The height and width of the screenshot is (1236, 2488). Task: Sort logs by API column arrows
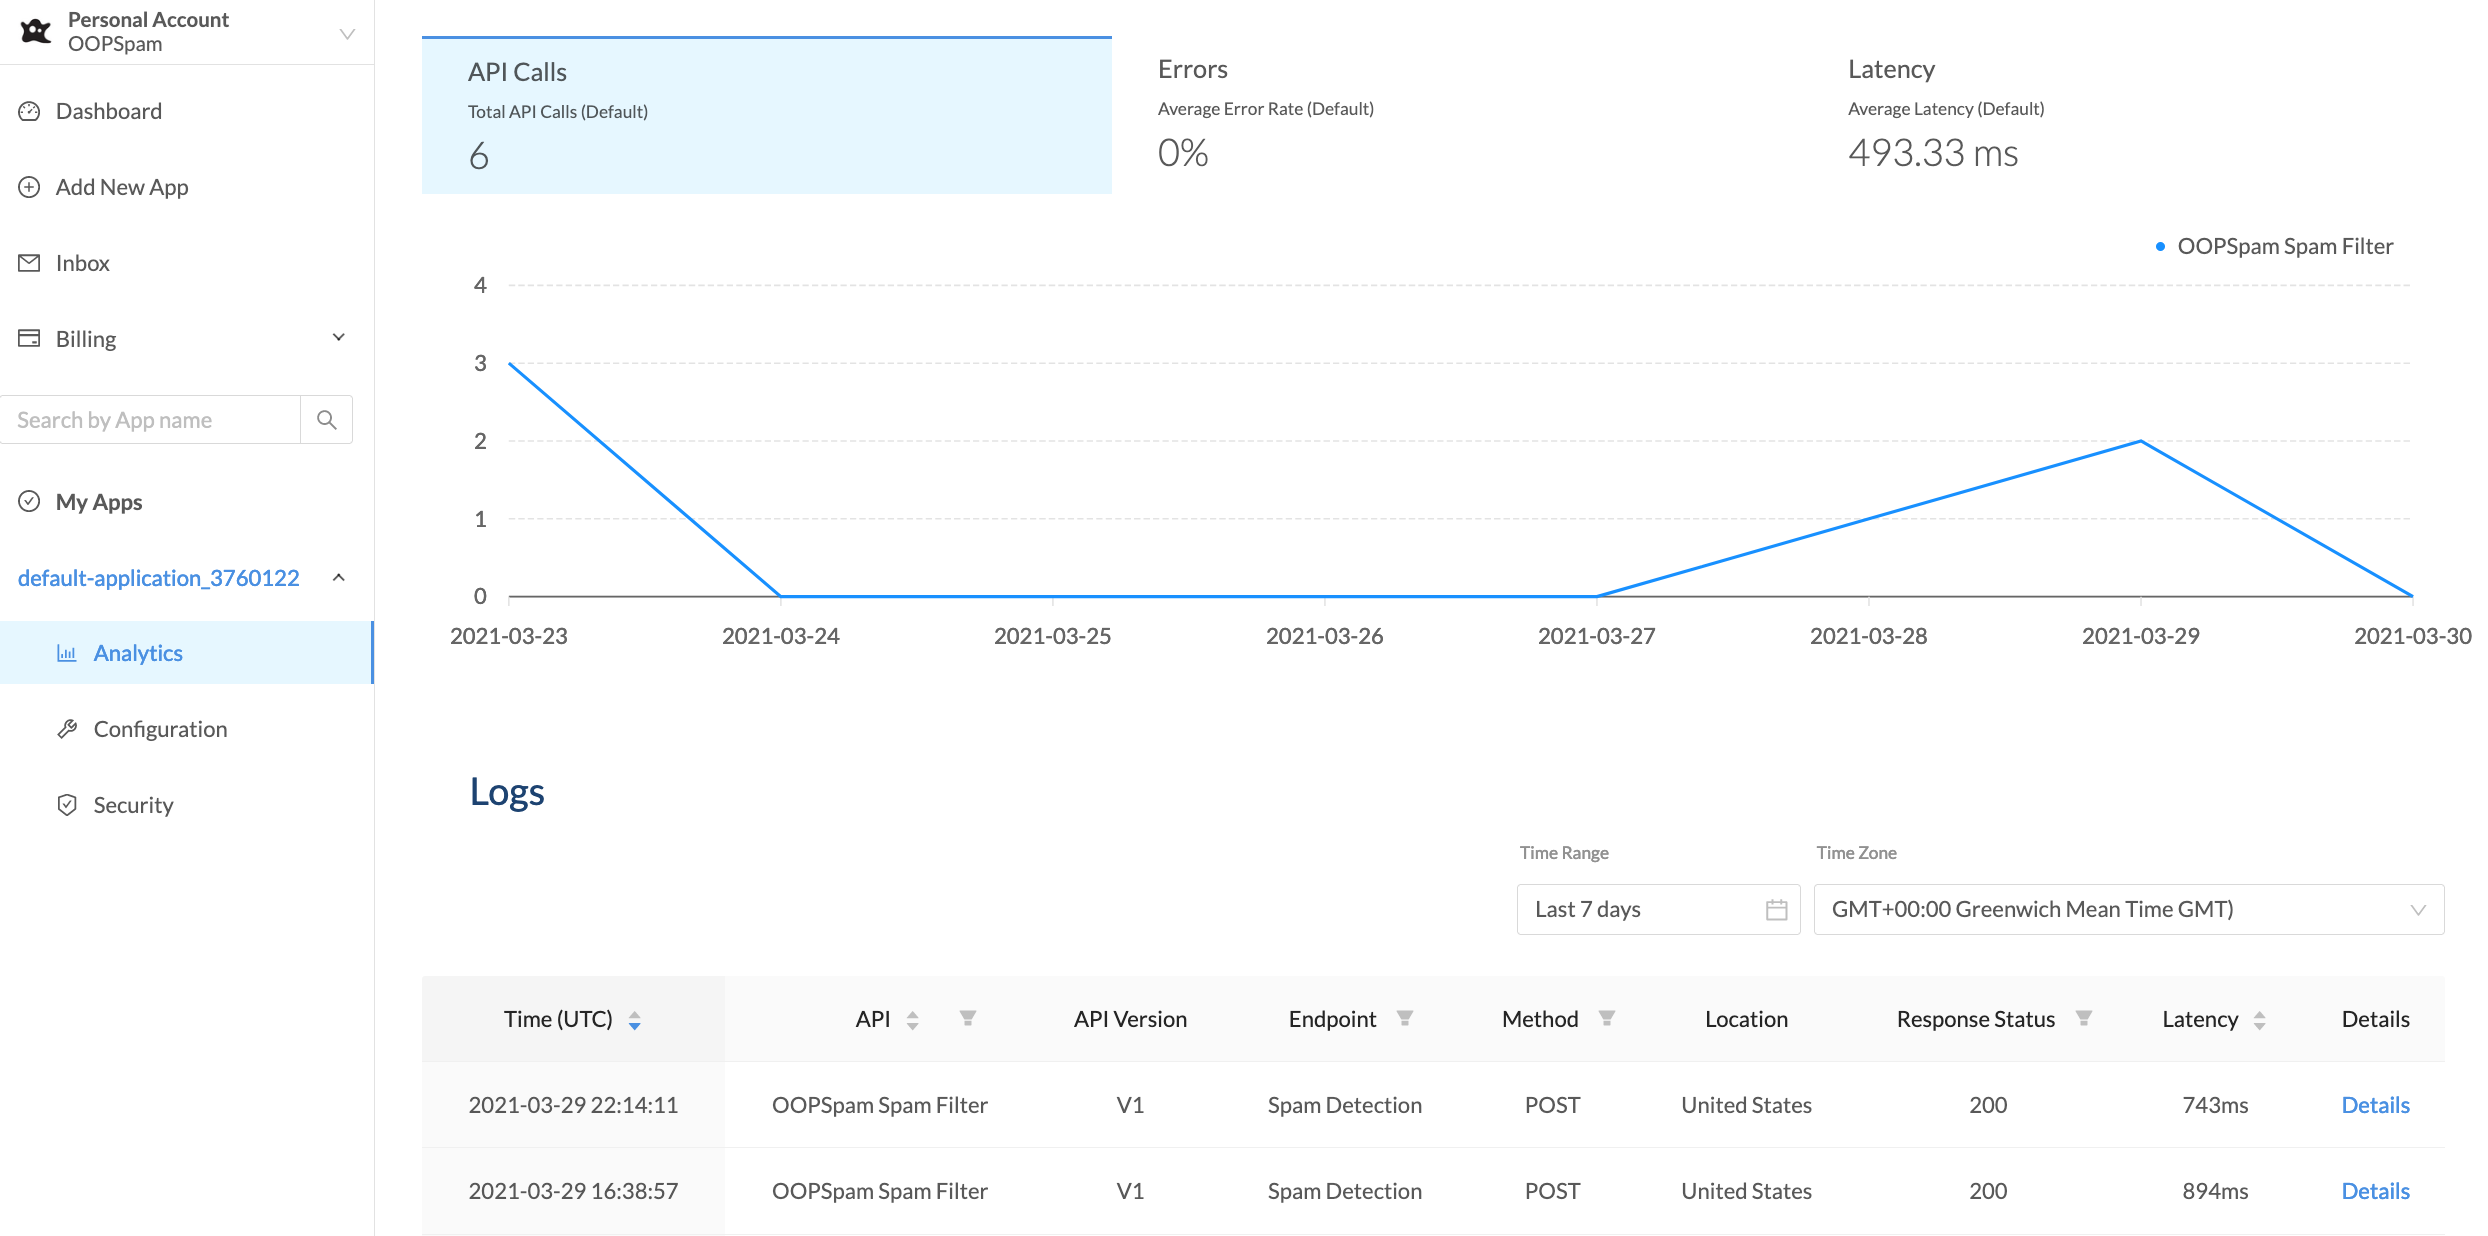tap(912, 1020)
